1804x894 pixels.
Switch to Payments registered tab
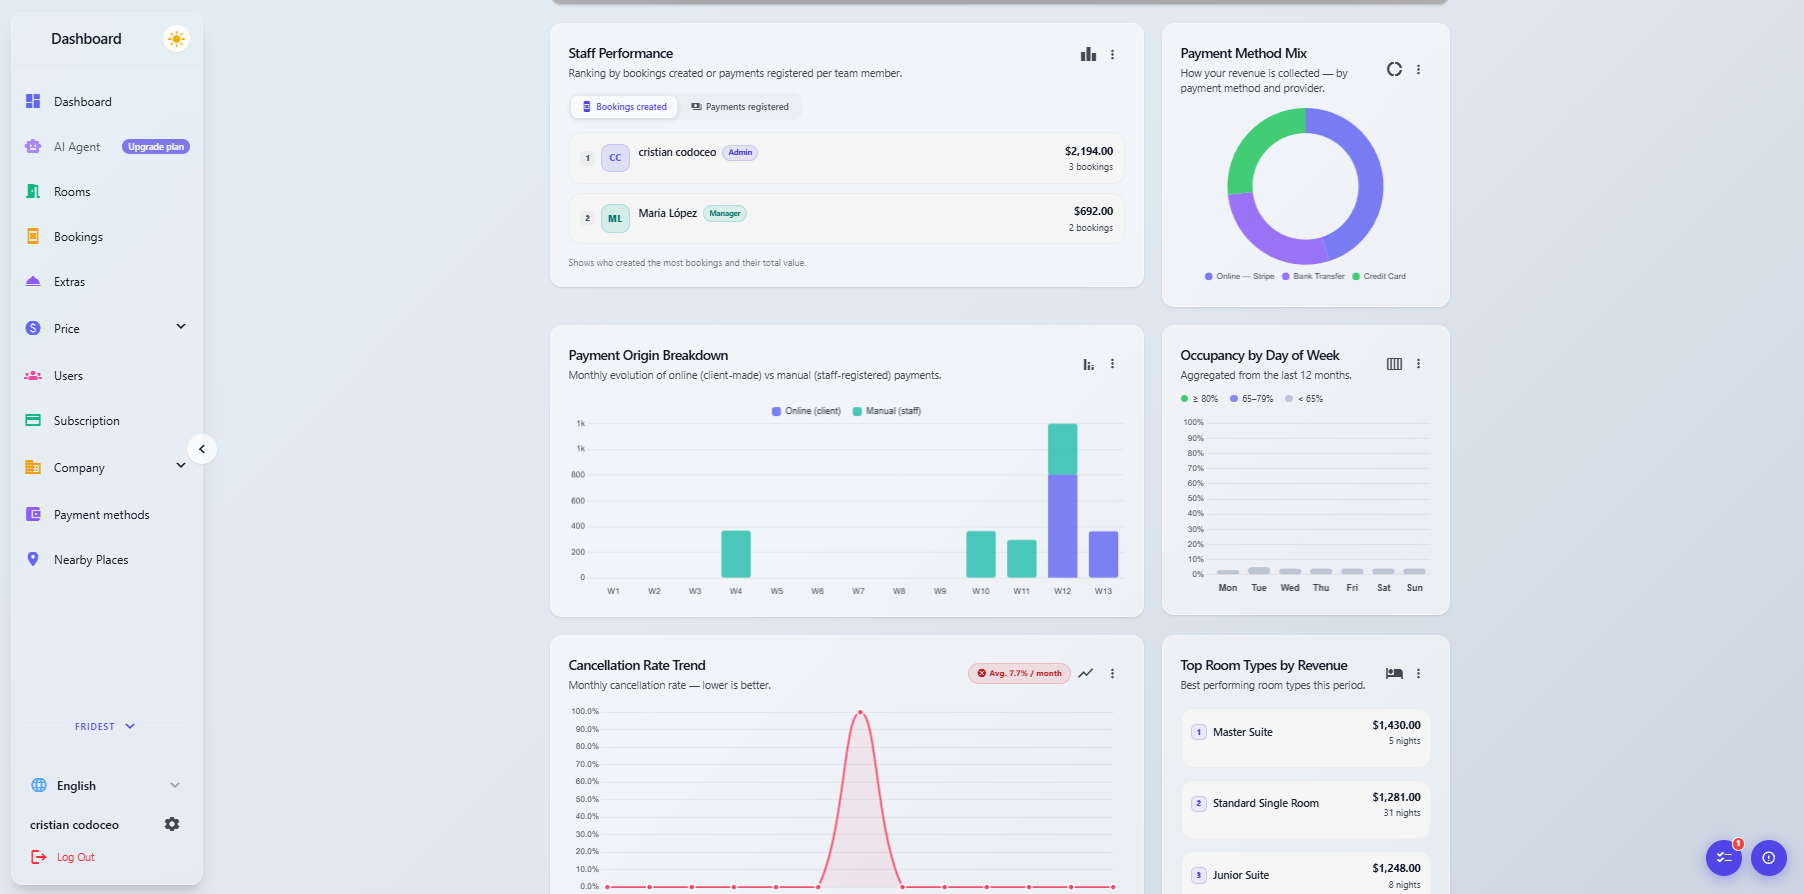(740, 107)
